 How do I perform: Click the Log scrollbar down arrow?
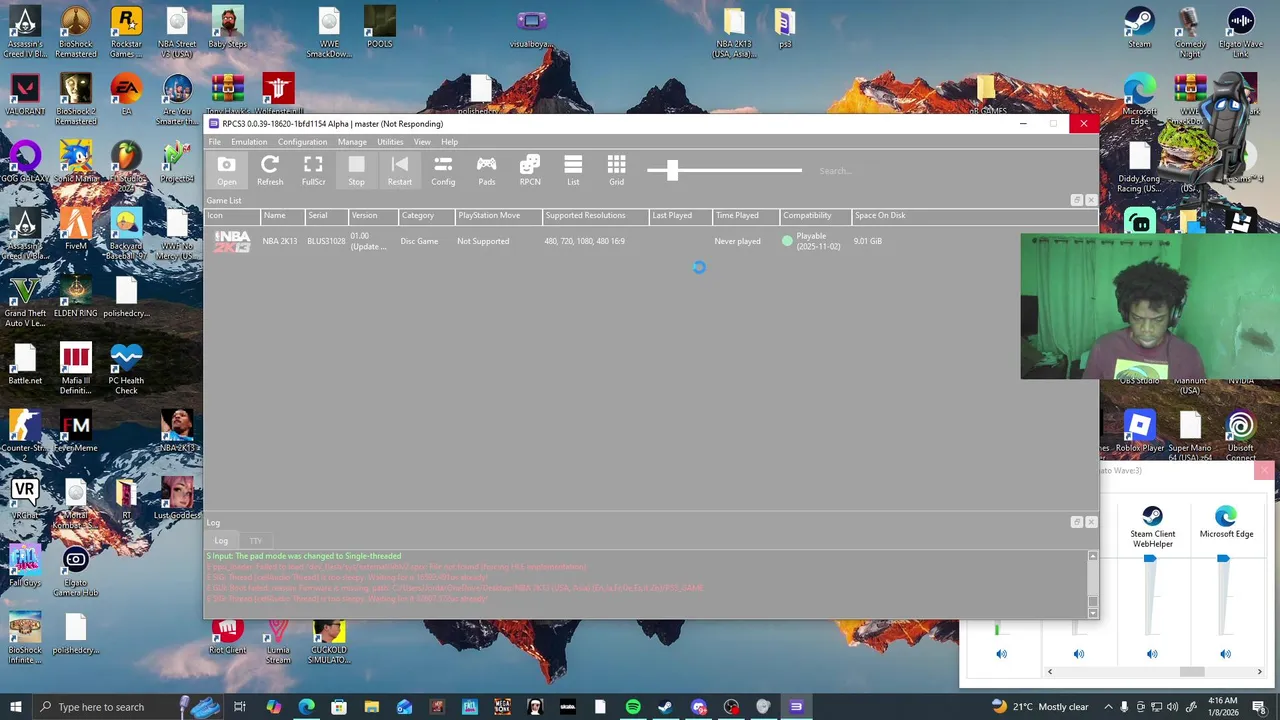pyautogui.click(x=1092, y=613)
